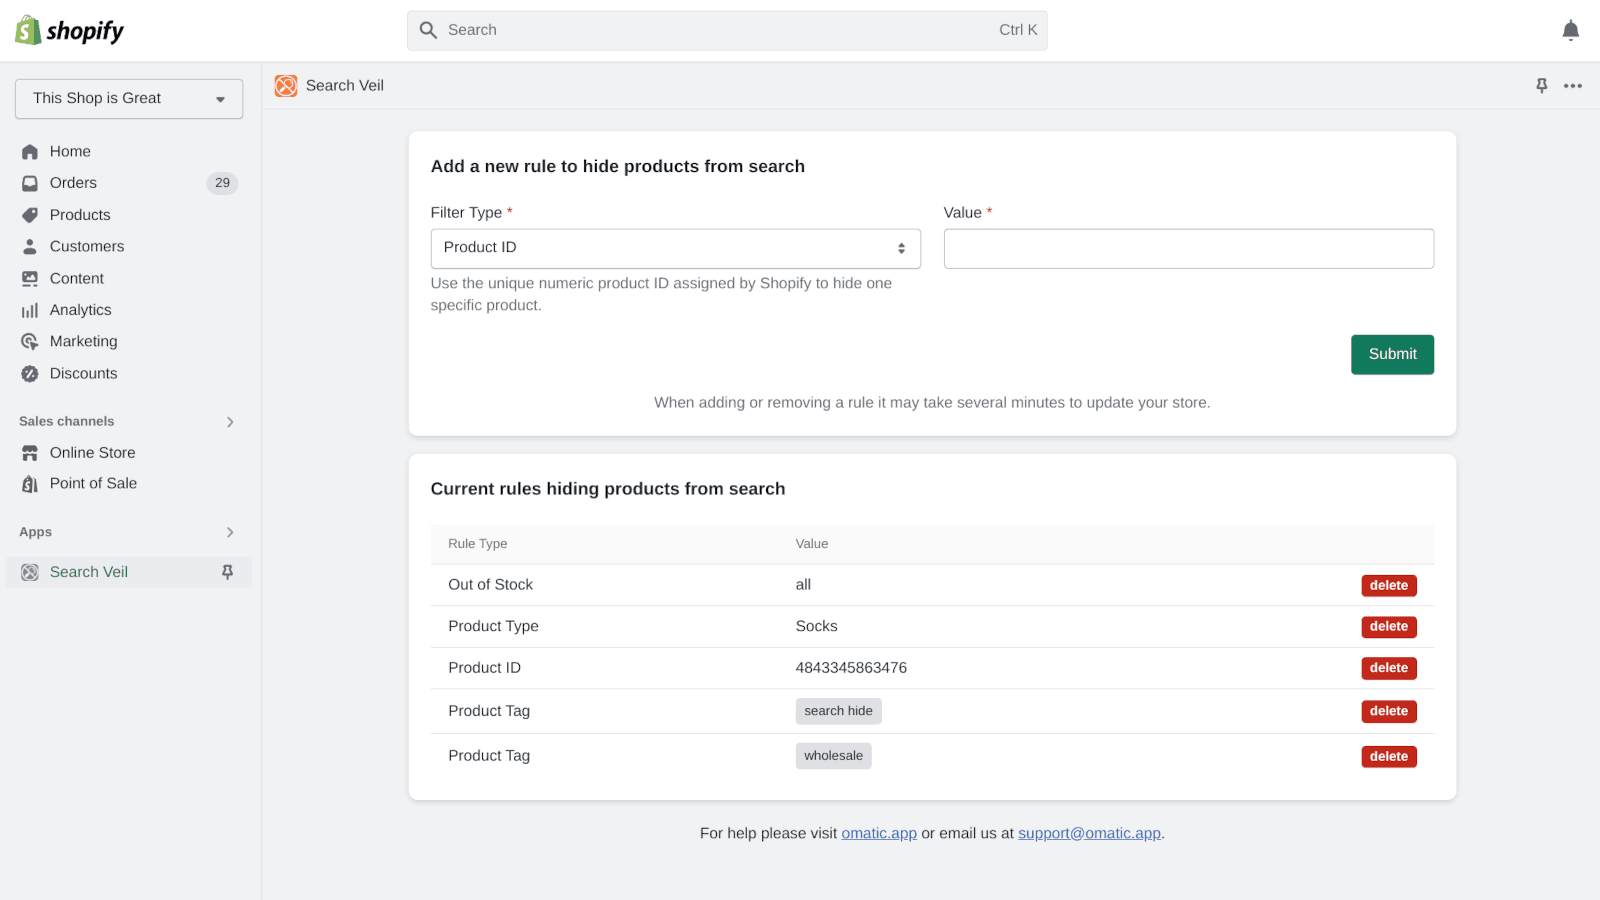Select the Content sidebar icon
Image resolution: width=1600 pixels, height=900 pixels.
(30, 278)
